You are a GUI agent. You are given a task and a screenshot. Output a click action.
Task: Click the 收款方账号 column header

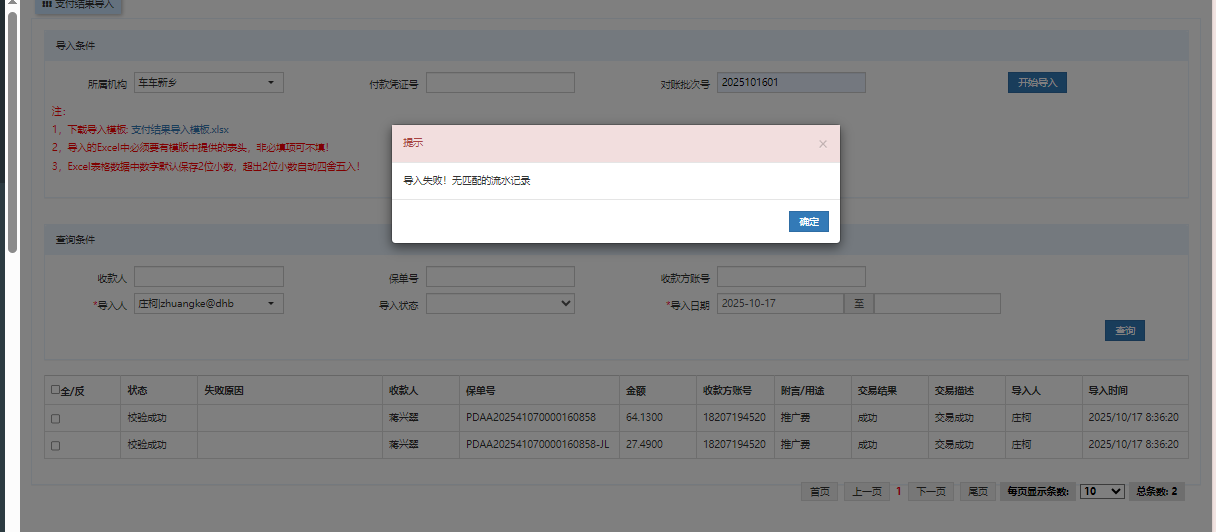(734, 390)
